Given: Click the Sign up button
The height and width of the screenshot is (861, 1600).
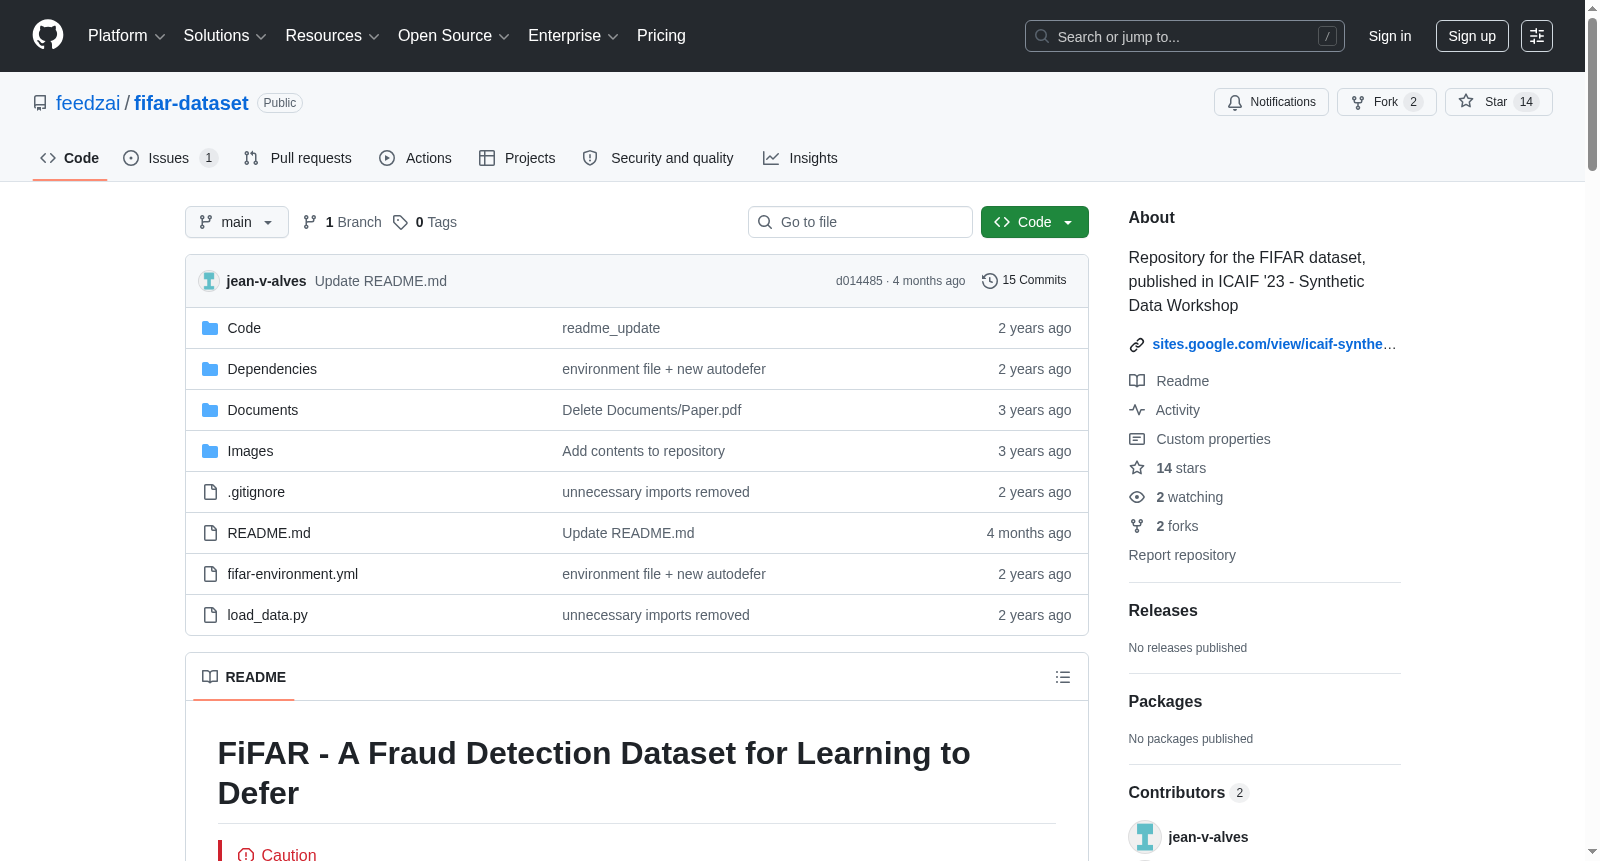Looking at the screenshot, I should tap(1472, 36).
